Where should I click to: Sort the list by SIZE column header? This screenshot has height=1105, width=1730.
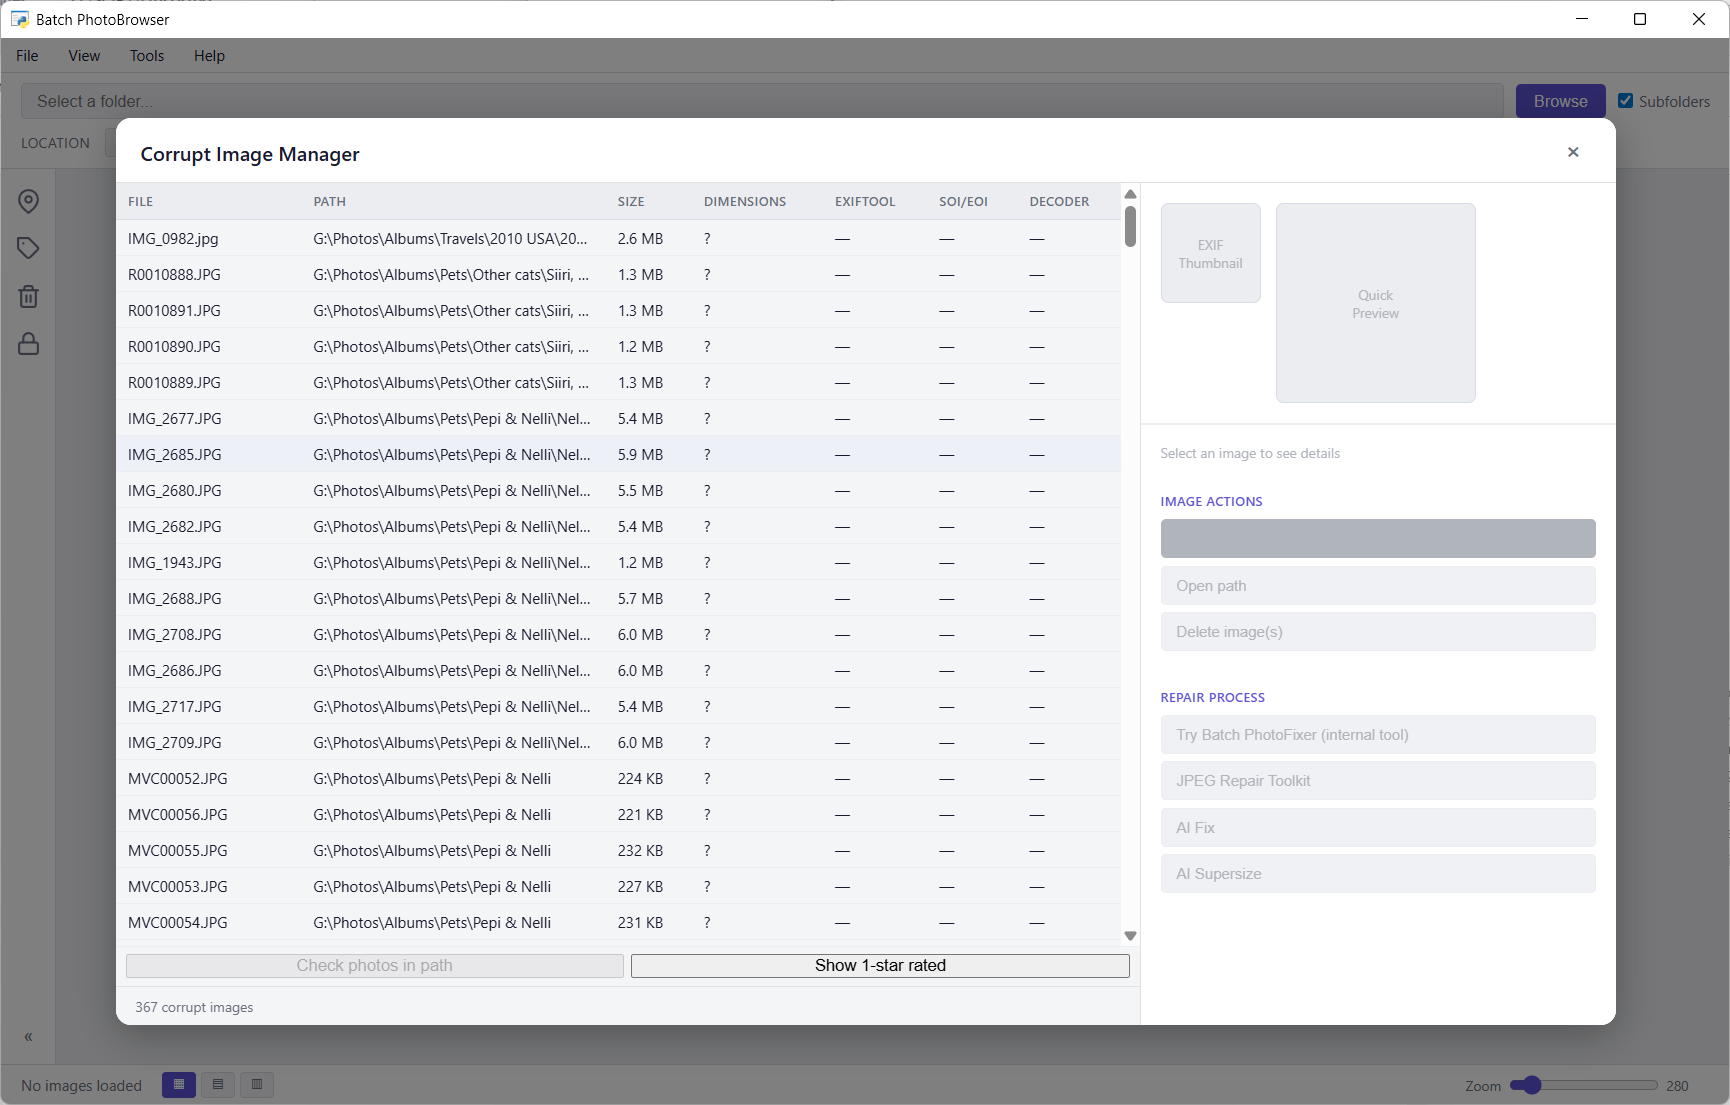pos(631,201)
